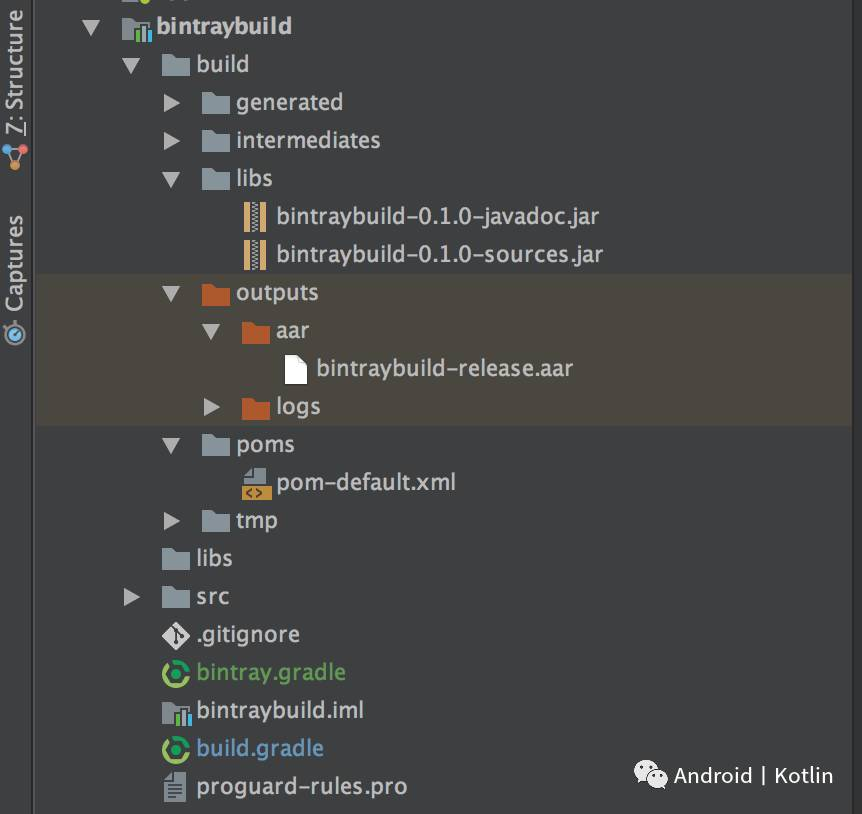Click the bintray.gradle Gradle icon

click(175, 673)
